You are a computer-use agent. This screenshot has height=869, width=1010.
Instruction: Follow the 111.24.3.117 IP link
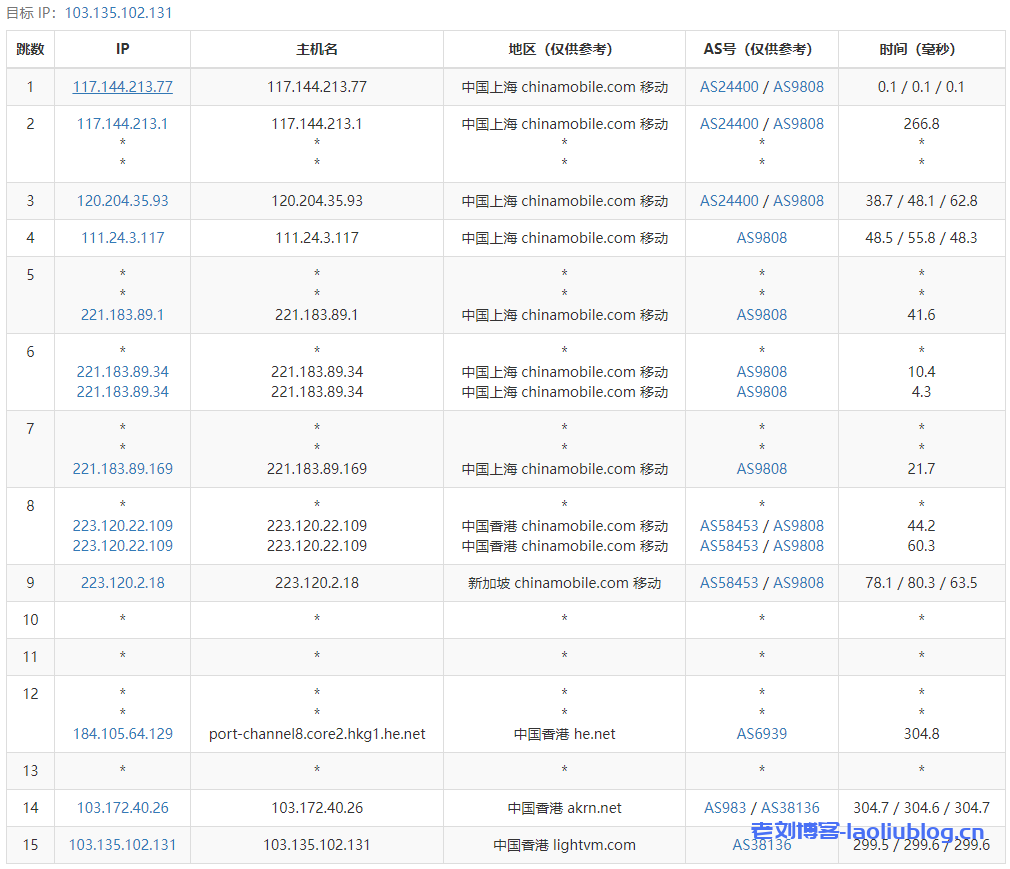[x=122, y=238]
